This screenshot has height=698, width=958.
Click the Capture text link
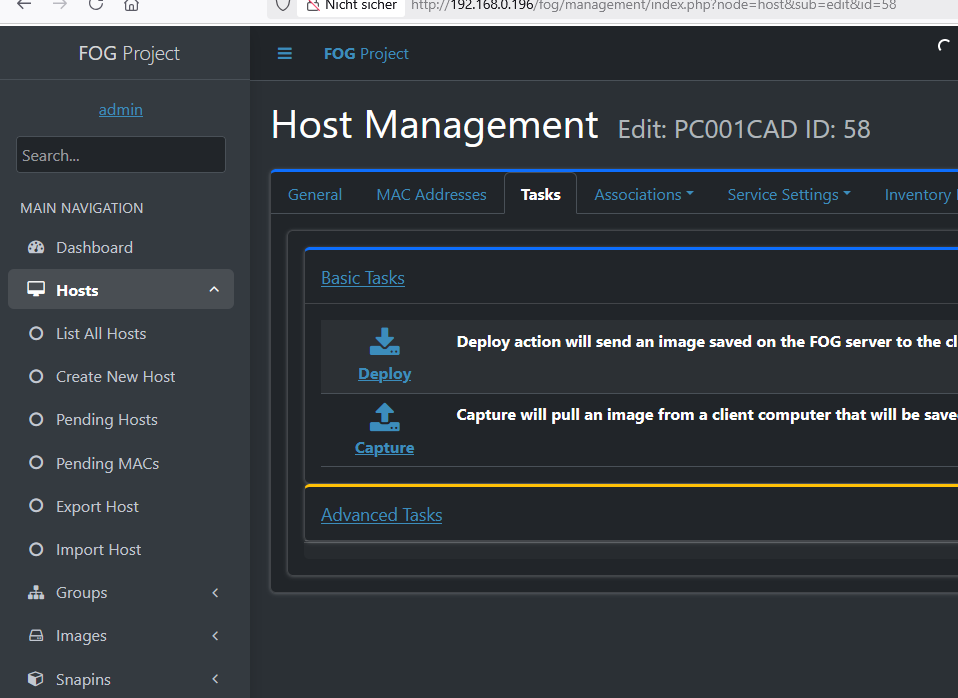pos(384,447)
